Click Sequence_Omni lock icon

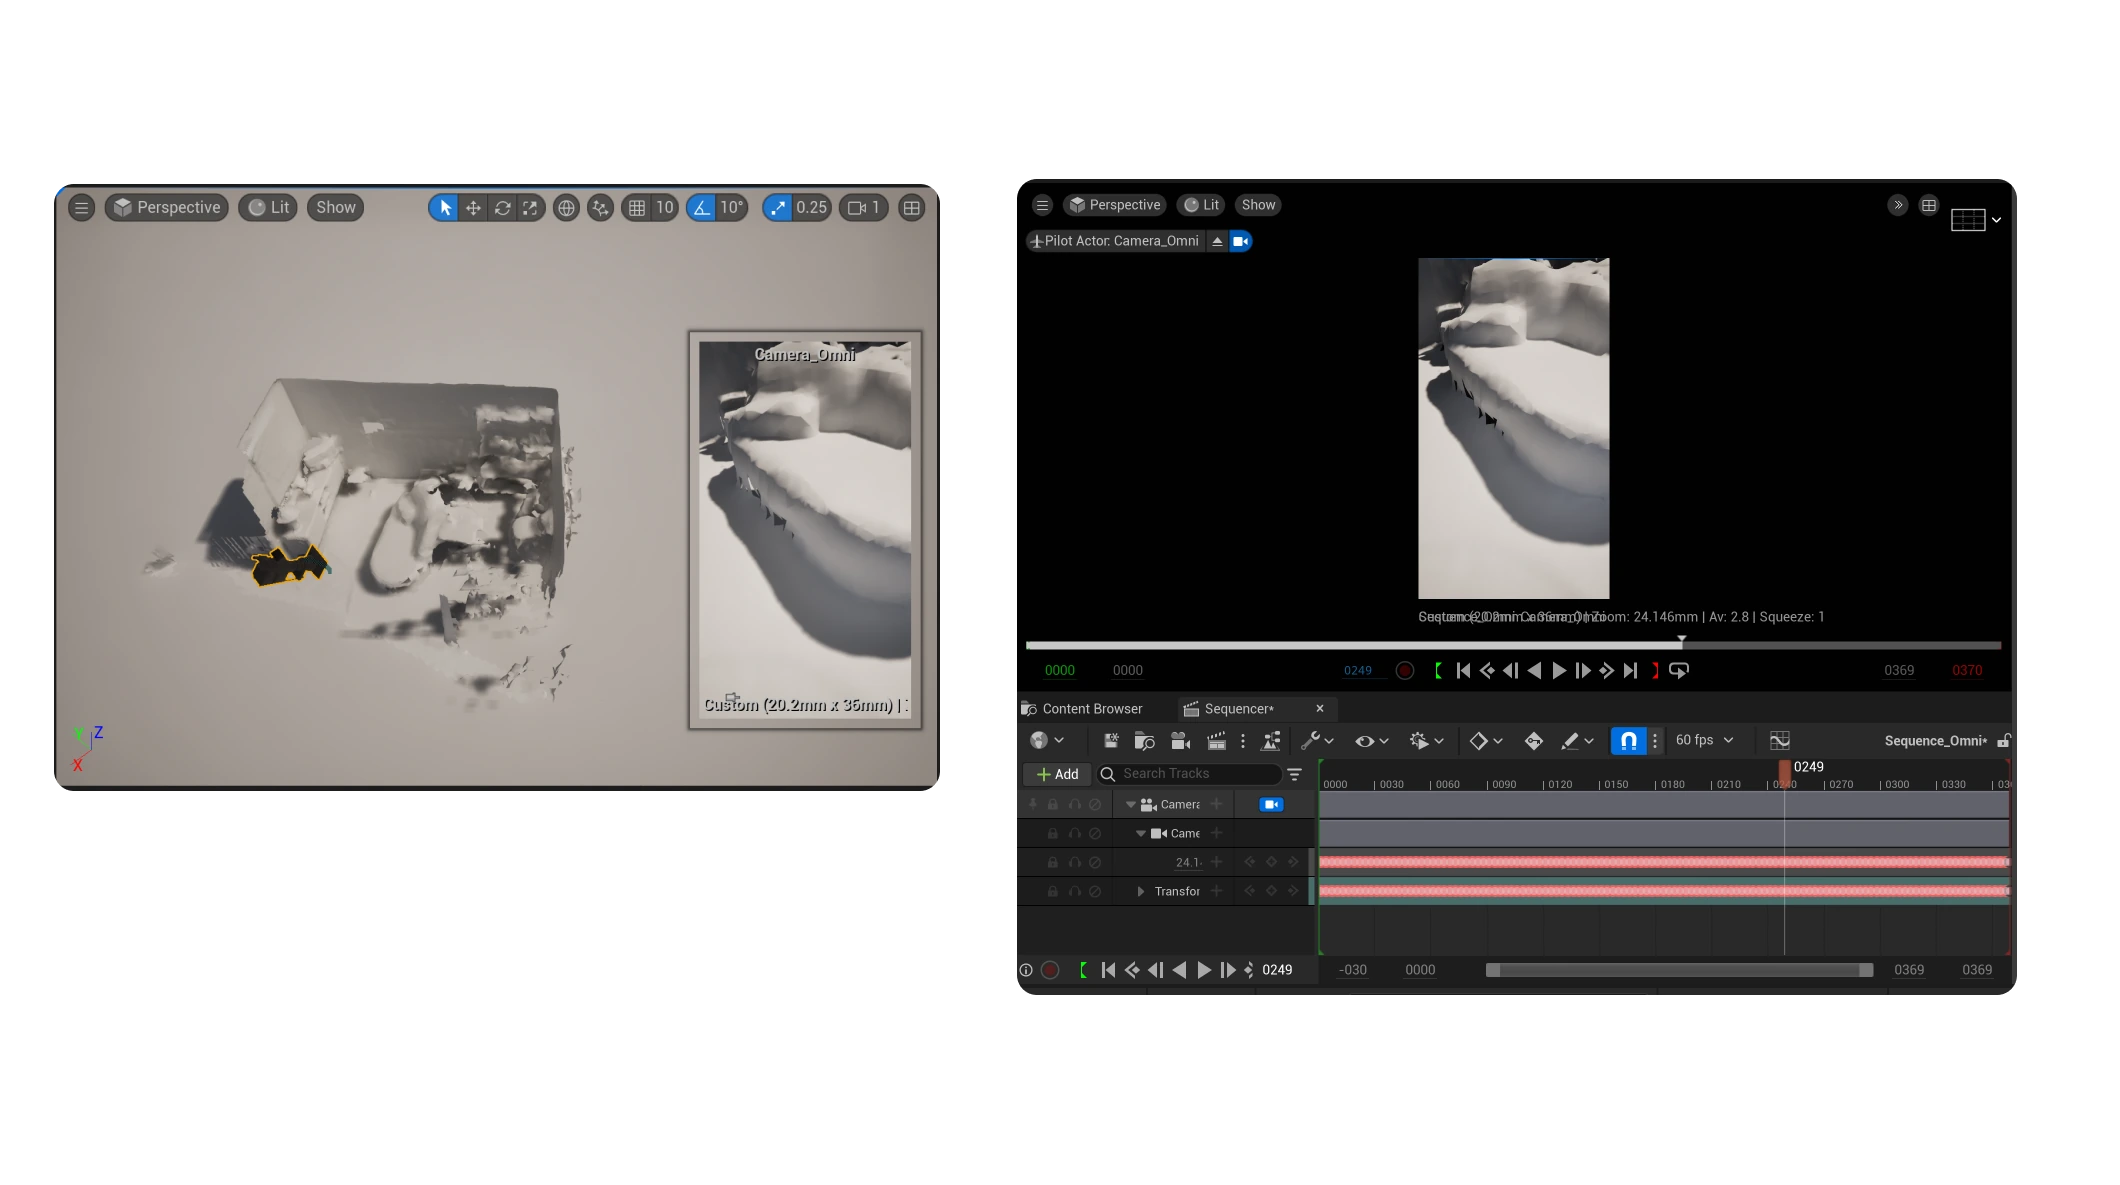click(2004, 741)
